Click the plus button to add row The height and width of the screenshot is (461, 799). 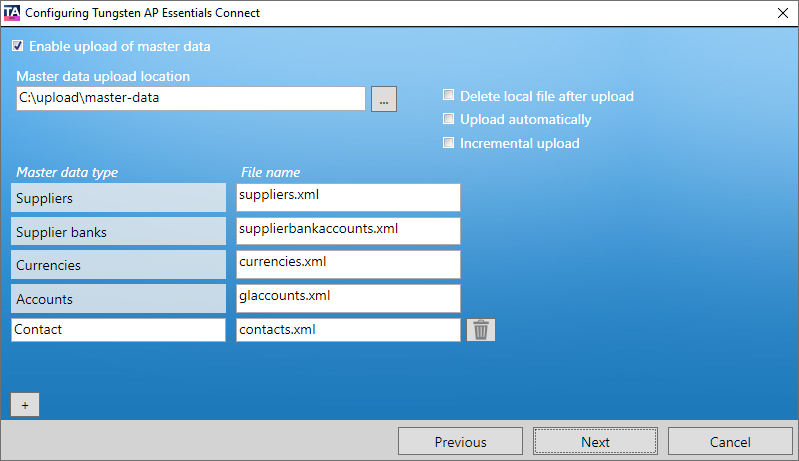24,404
